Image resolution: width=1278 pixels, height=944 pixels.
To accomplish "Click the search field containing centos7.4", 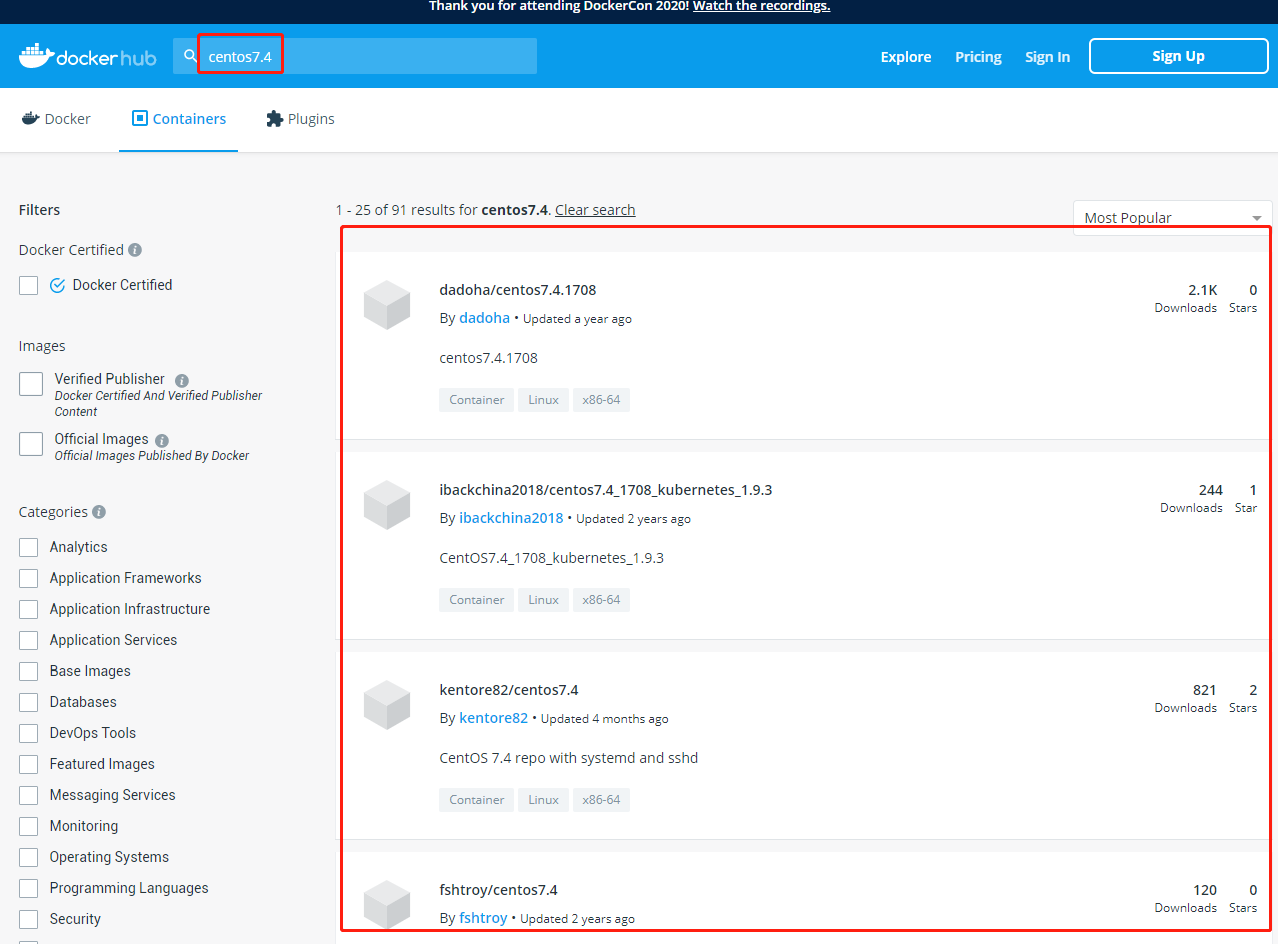I will pos(355,56).
